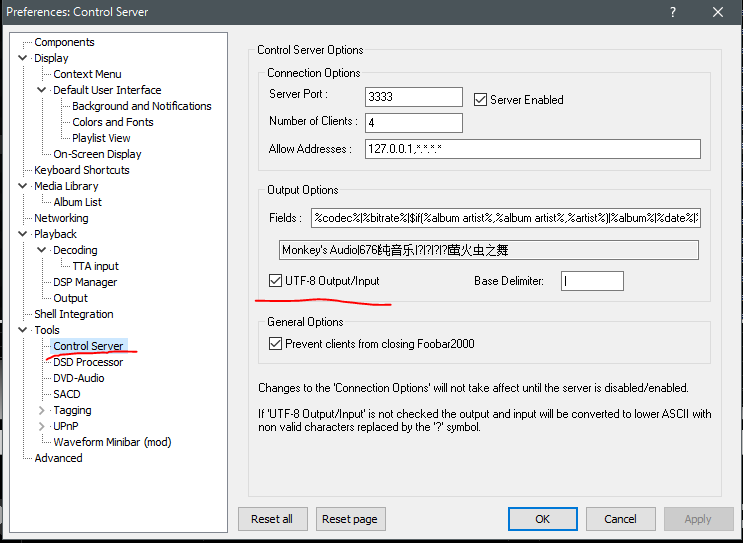Focus the Allow Addresses text field
The image size is (743, 543).
click(532, 149)
